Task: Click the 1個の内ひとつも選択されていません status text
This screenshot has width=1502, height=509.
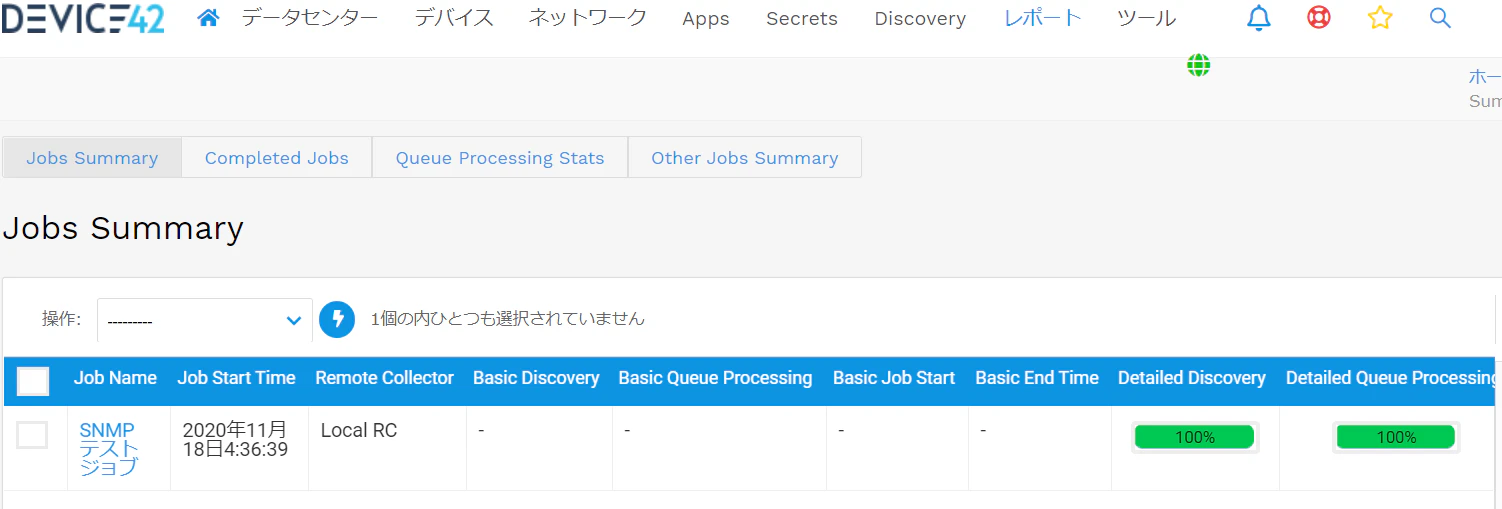Action: (x=508, y=319)
